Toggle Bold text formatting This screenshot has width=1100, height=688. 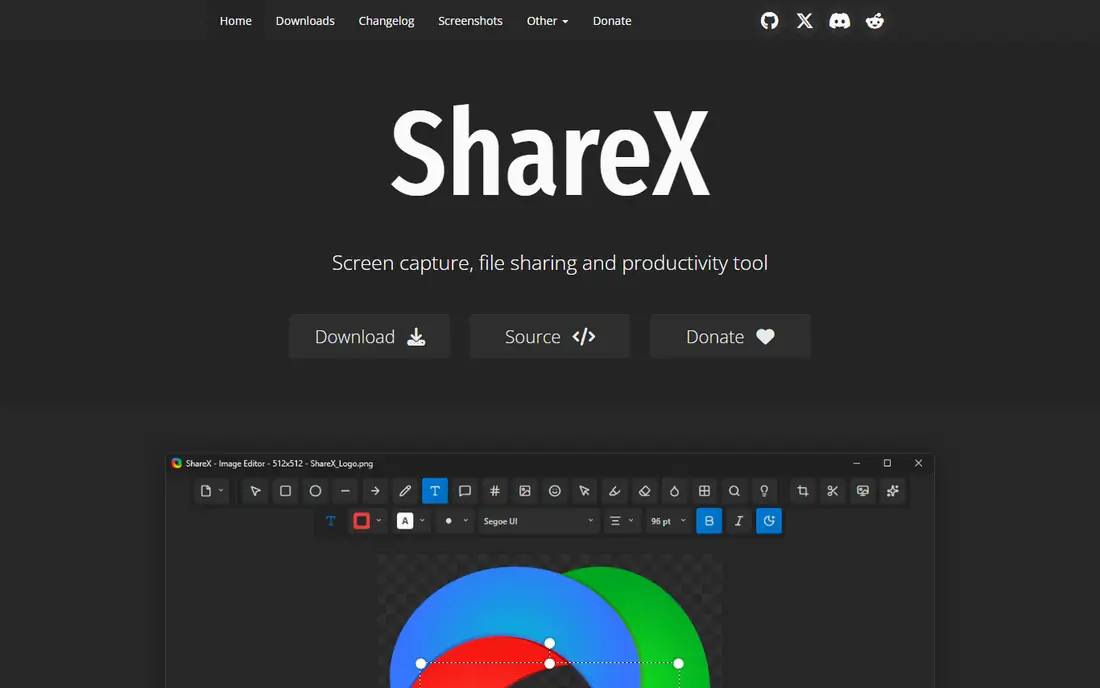(709, 521)
